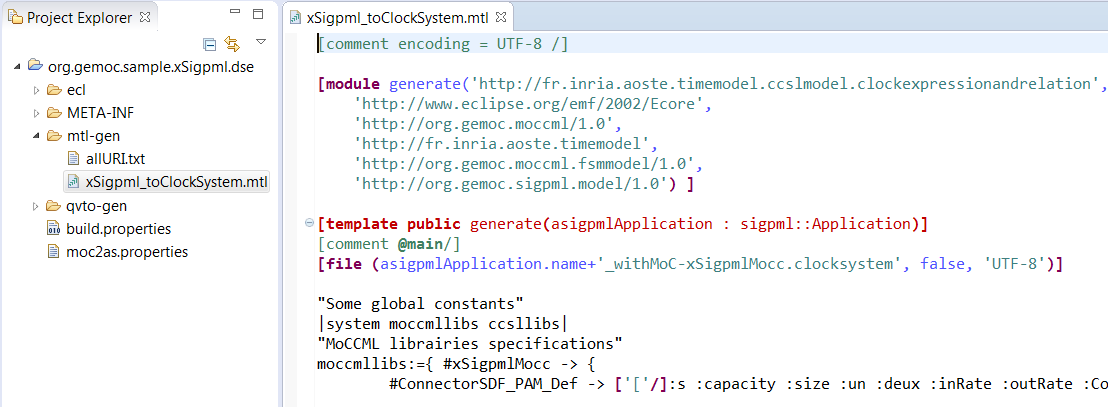
Task: Toggle Link with Editor in Project Explorer
Action: coord(232,43)
